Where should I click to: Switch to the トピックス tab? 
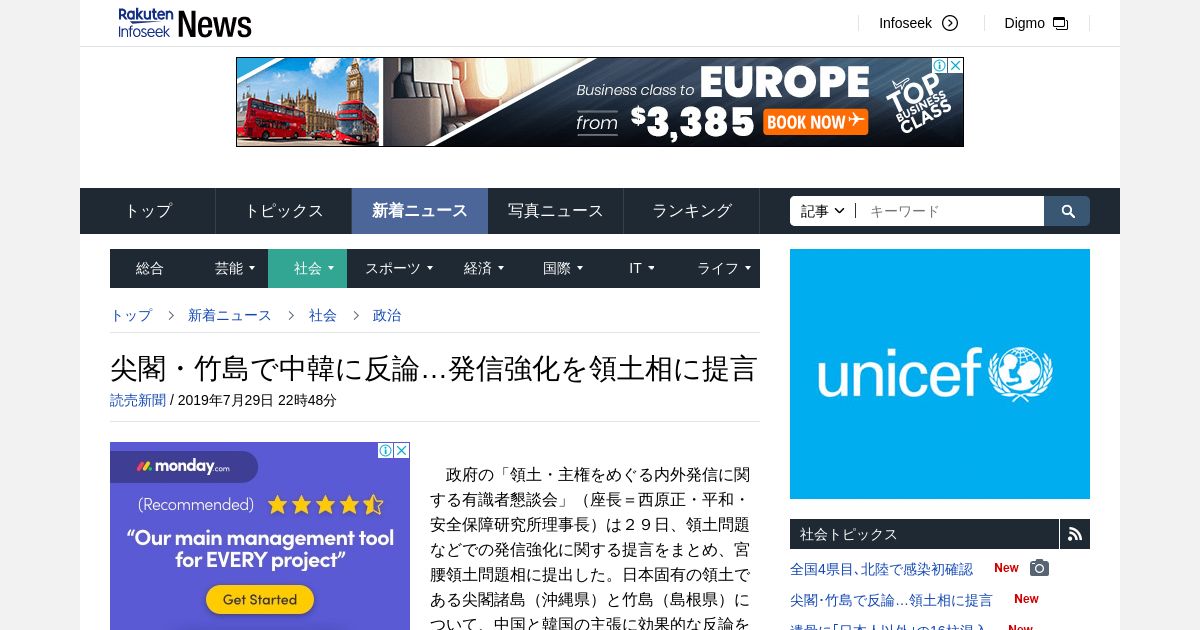(284, 211)
